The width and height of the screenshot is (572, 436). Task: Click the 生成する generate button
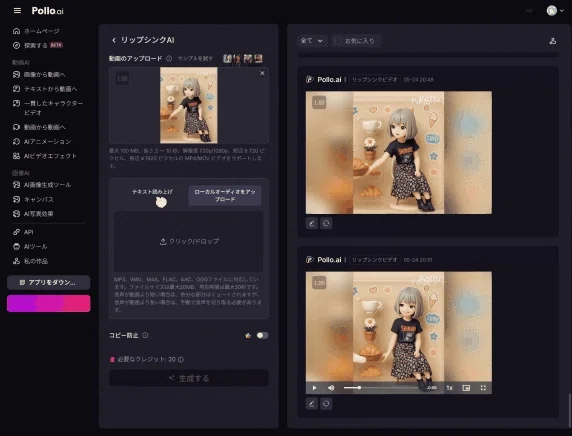[189, 378]
